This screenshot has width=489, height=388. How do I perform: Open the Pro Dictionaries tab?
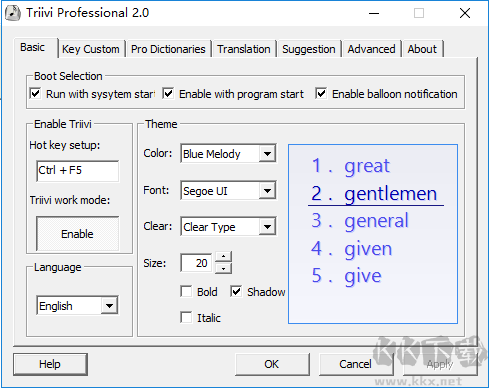pyautogui.click(x=168, y=49)
